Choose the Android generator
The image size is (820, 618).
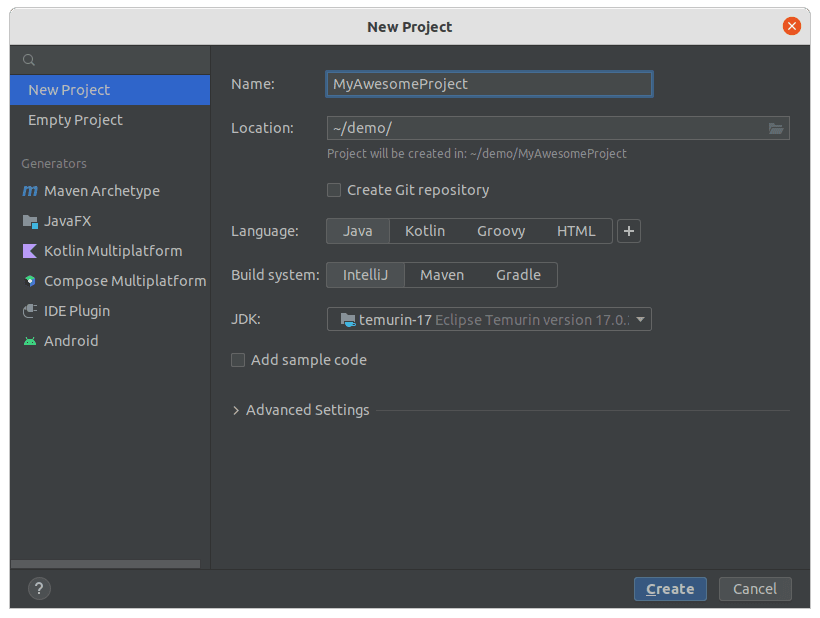(110, 341)
